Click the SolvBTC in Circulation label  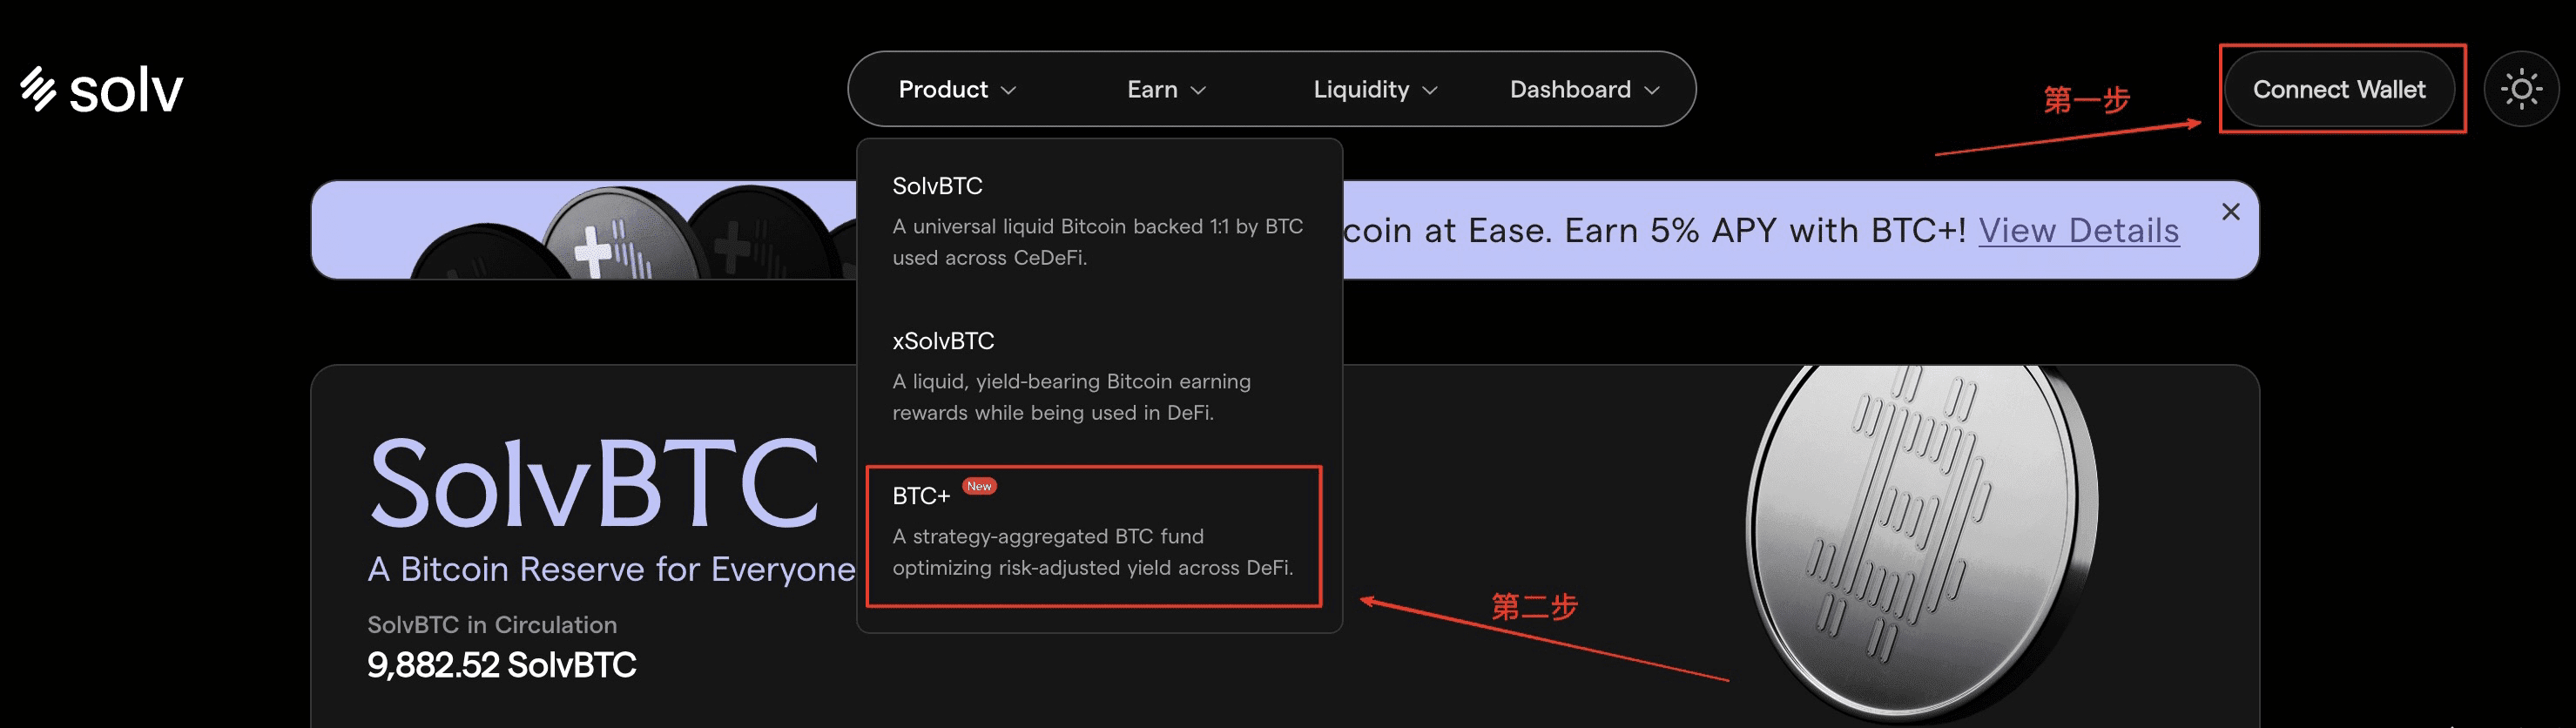(491, 624)
